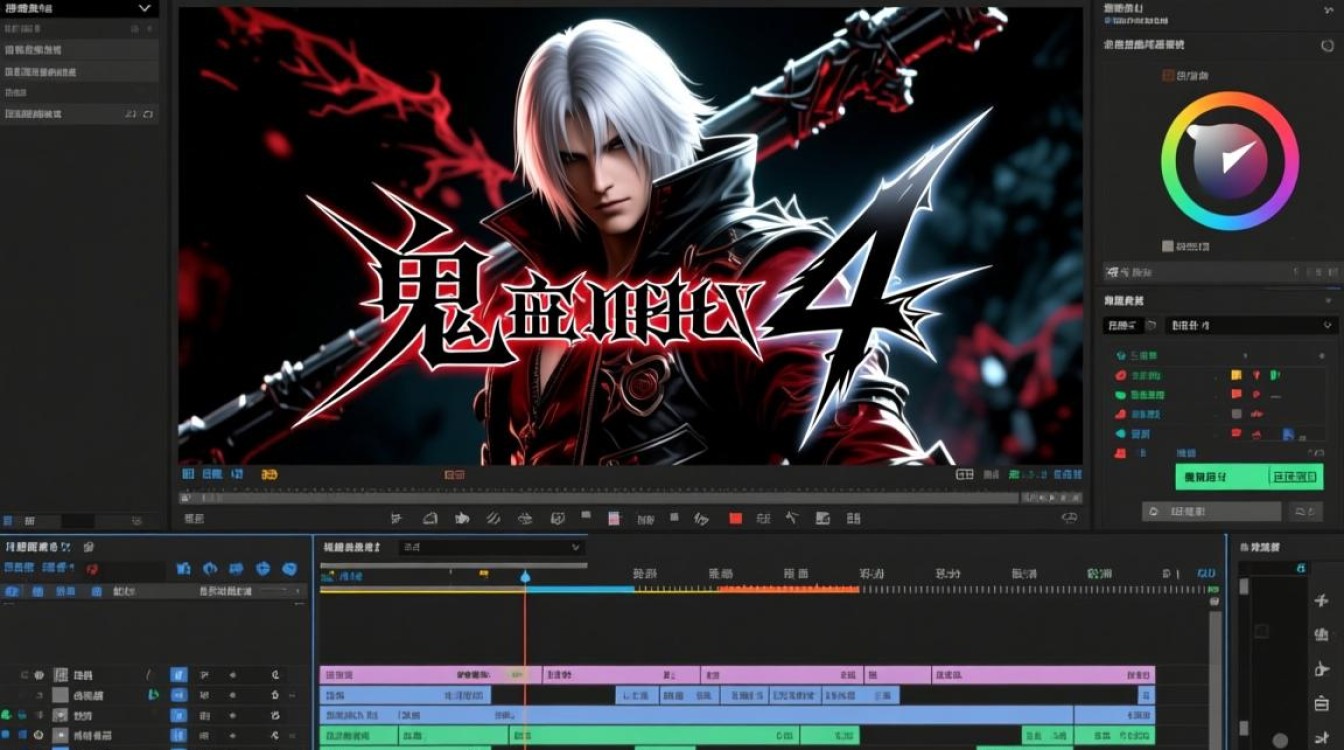Click the thumbnail on the top track header
The width and height of the screenshot is (1344, 750).
click(61, 675)
